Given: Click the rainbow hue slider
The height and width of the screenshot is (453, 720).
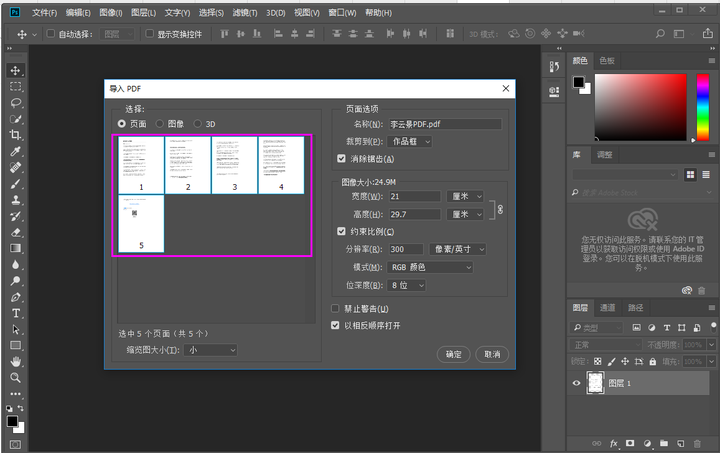Looking at the screenshot, I should coord(703,107).
